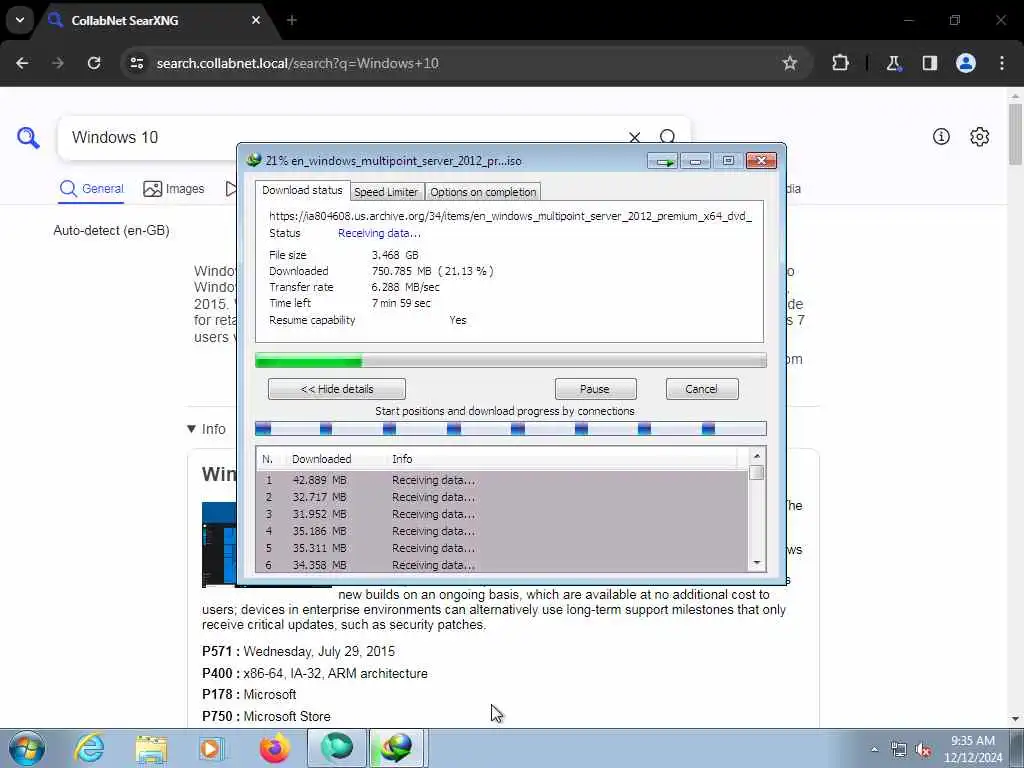Image resolution: width=1024 pixels, height=768 pixels.
Task: Bookmark this page with the star icon
Action: tap(790, 63)
